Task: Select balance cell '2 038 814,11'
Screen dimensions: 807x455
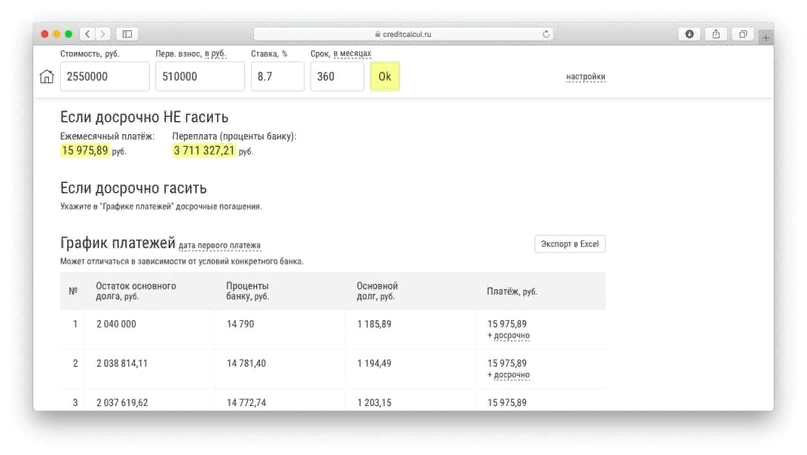Action: pos(122,363)
